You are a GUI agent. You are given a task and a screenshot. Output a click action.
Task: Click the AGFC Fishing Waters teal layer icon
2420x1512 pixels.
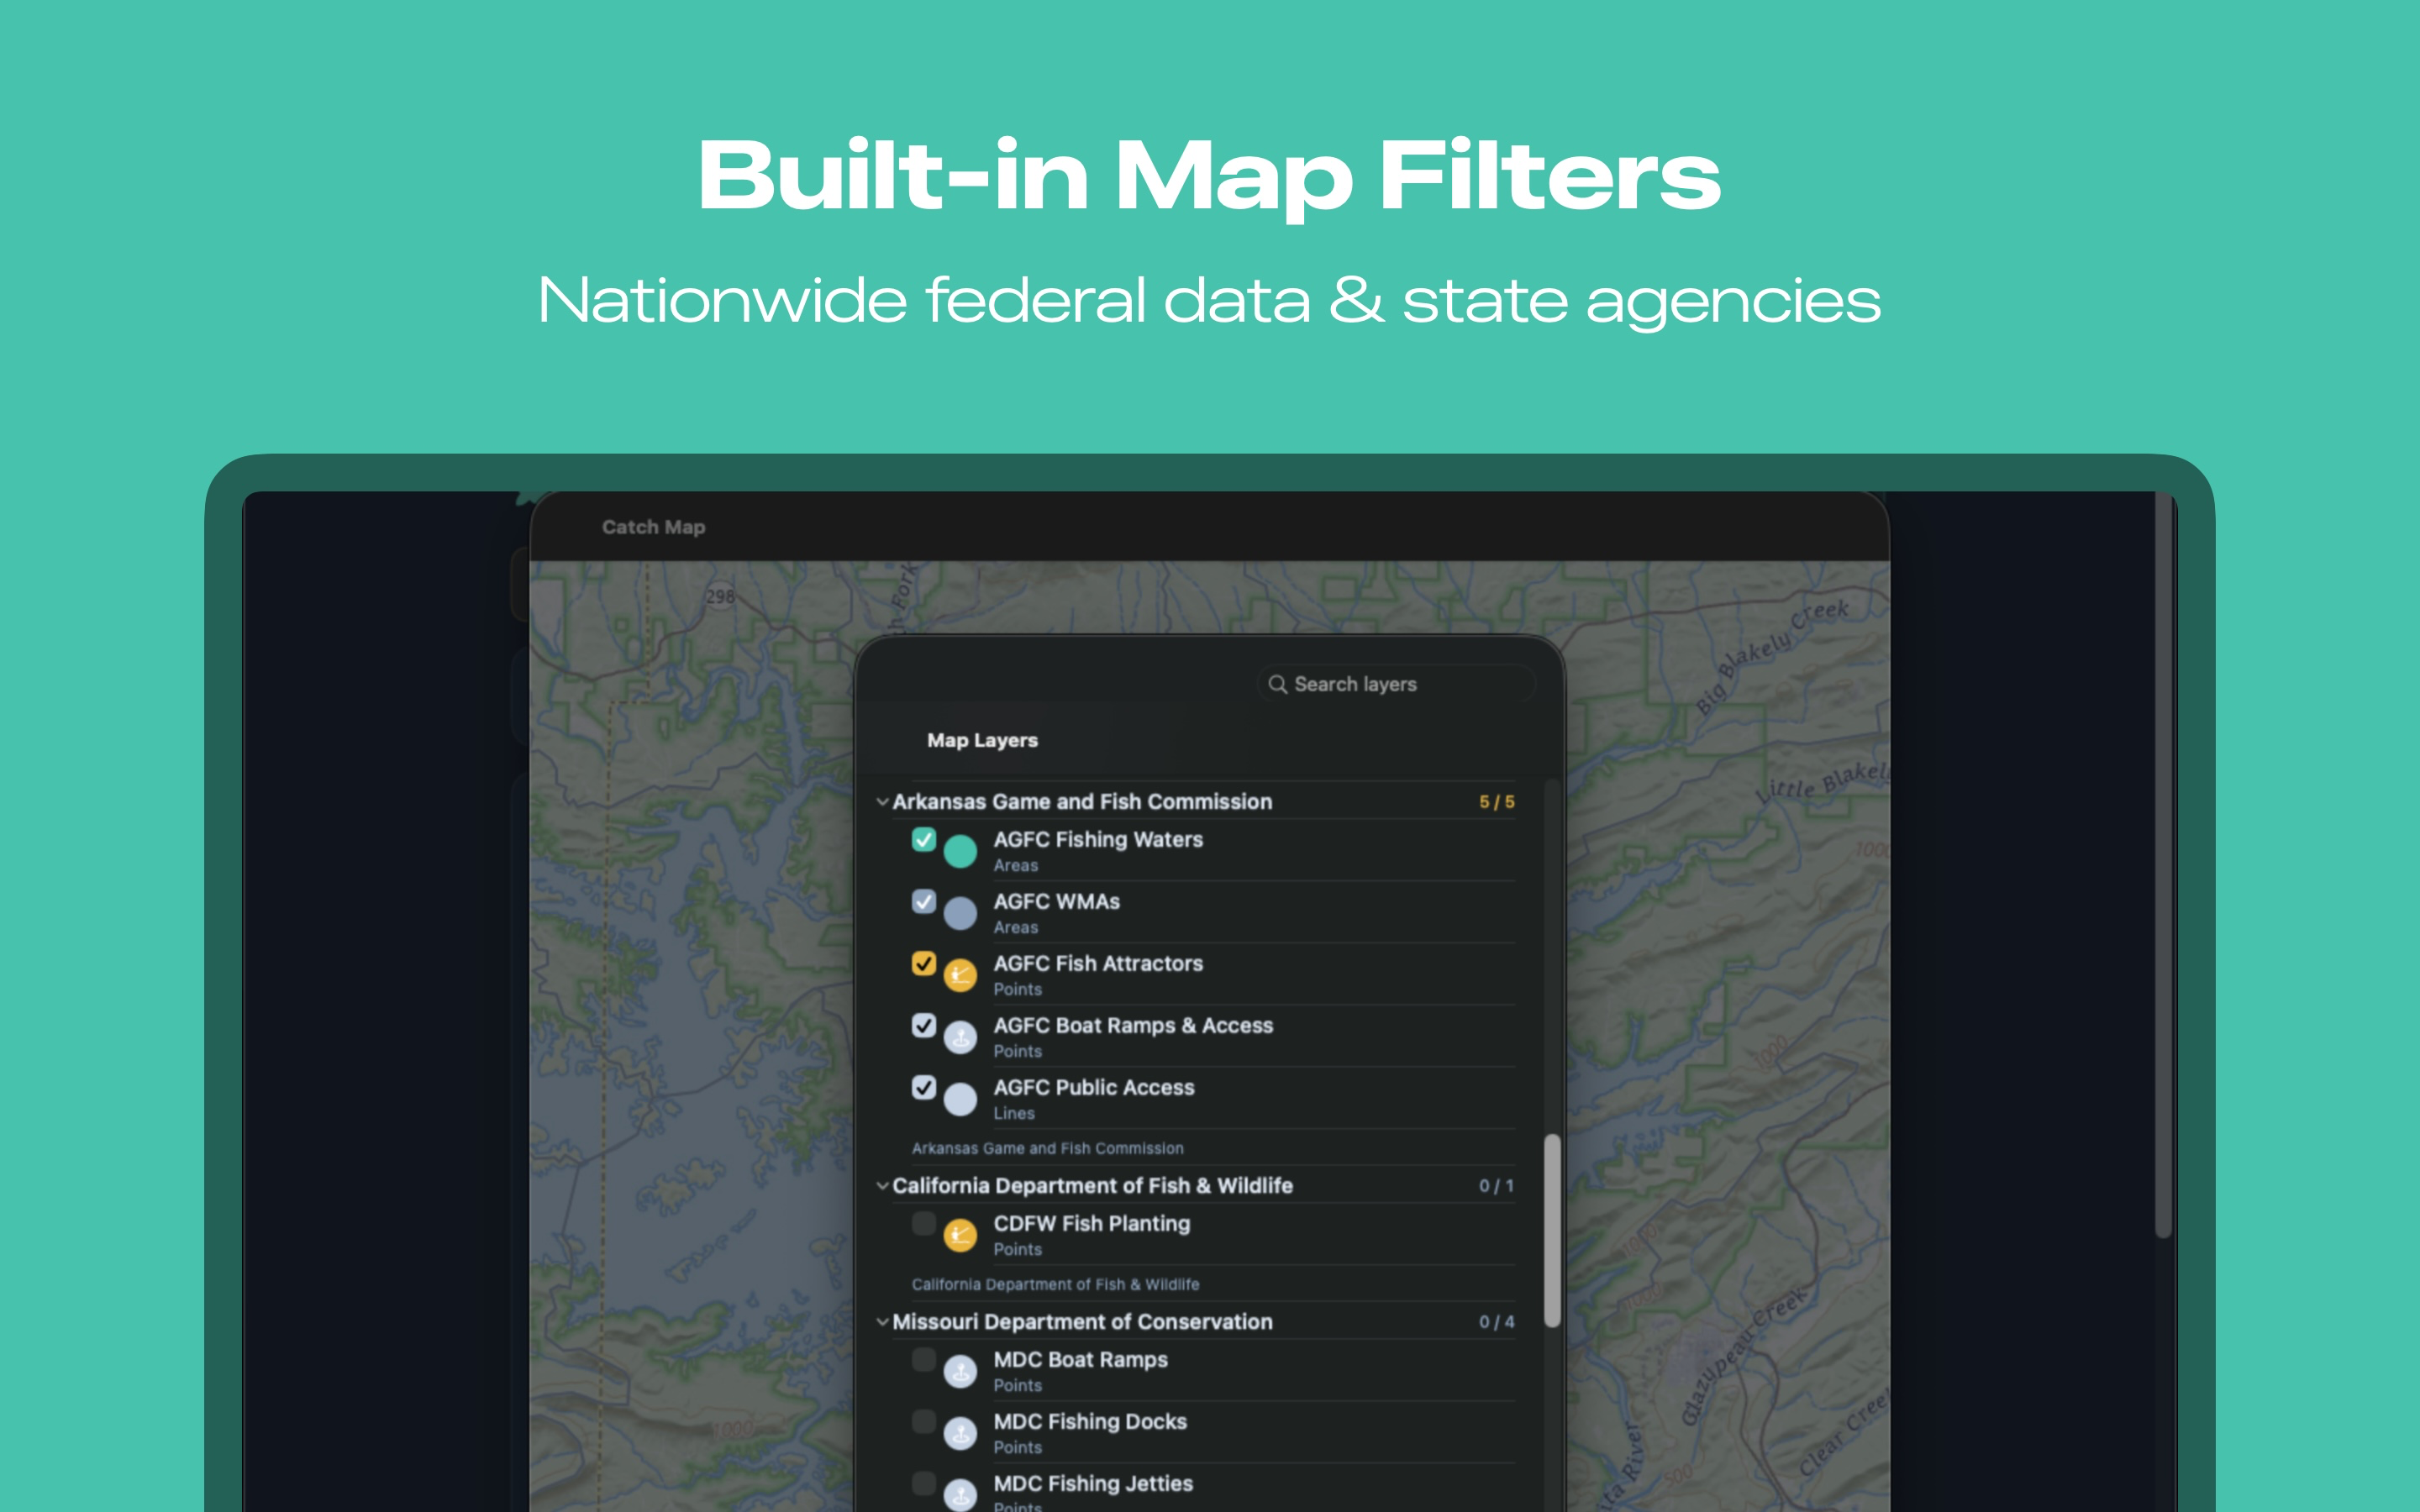tap(960, 851)
